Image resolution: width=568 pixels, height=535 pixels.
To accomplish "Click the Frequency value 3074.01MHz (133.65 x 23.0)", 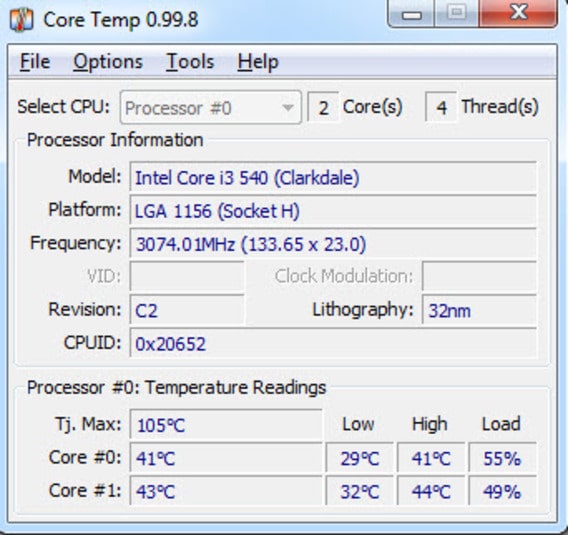I will click(x=333, y=243).
